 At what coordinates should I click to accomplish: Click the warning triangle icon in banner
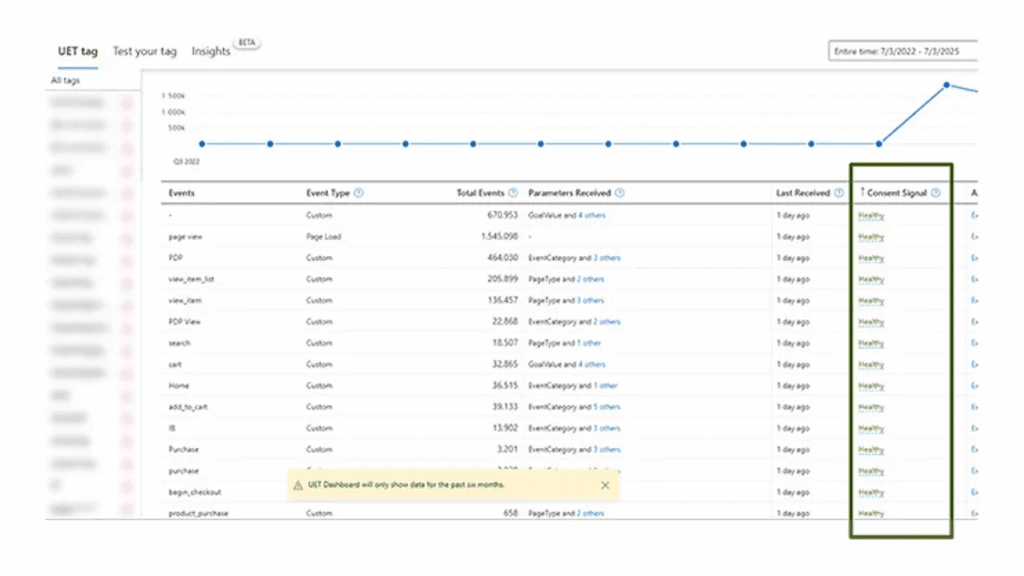coord(298,485)
